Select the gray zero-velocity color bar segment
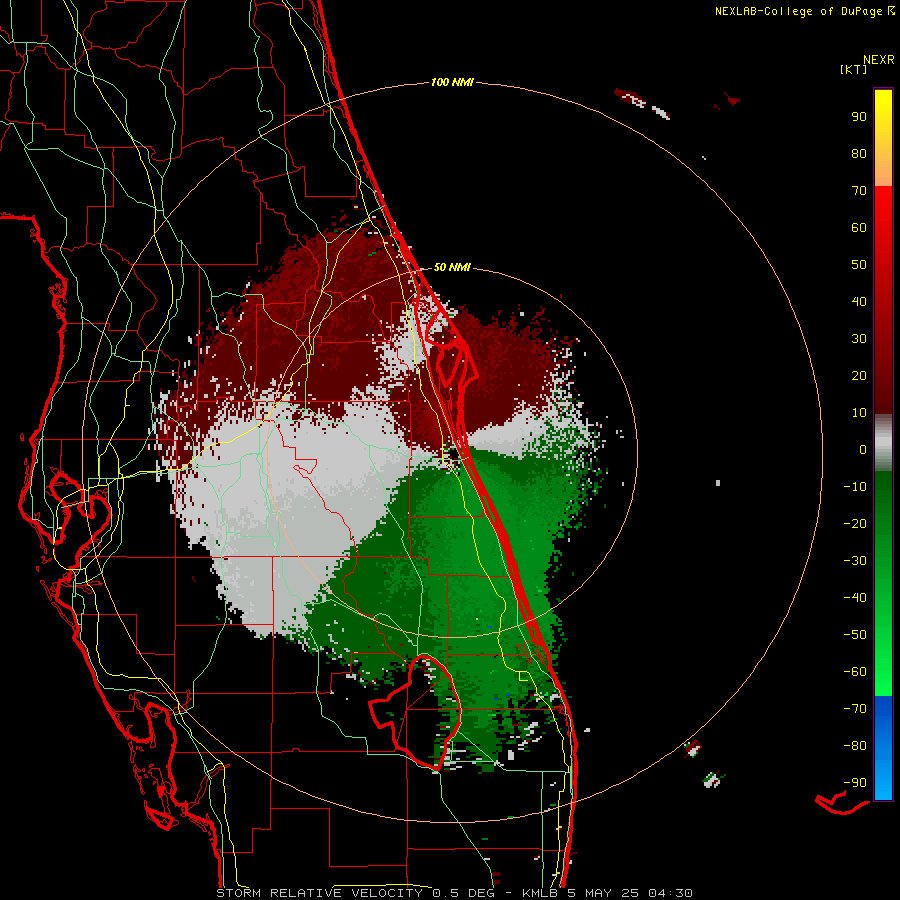900x900 pixels. pyautogui.click(x=883, y=443)
